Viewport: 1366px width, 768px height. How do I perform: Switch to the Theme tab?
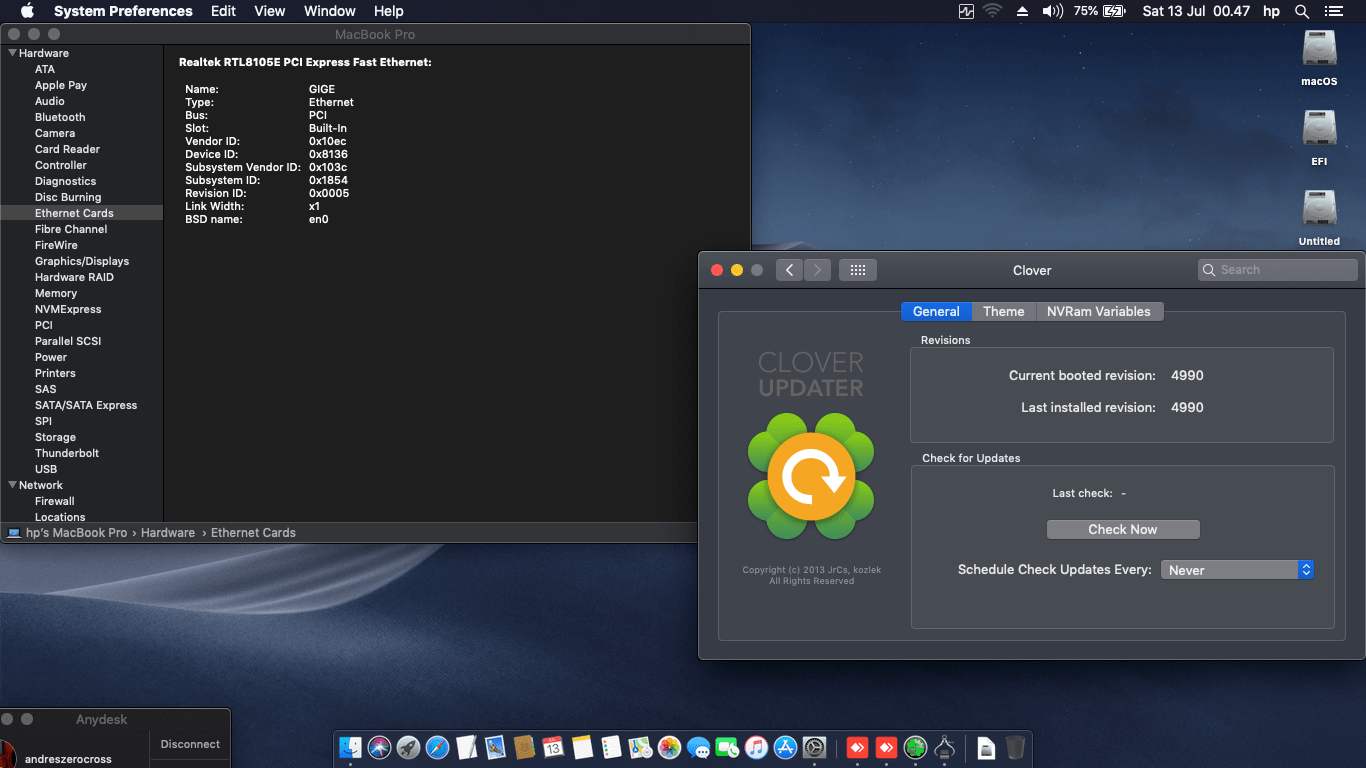pyautogui.click(x=1003, y=312)
